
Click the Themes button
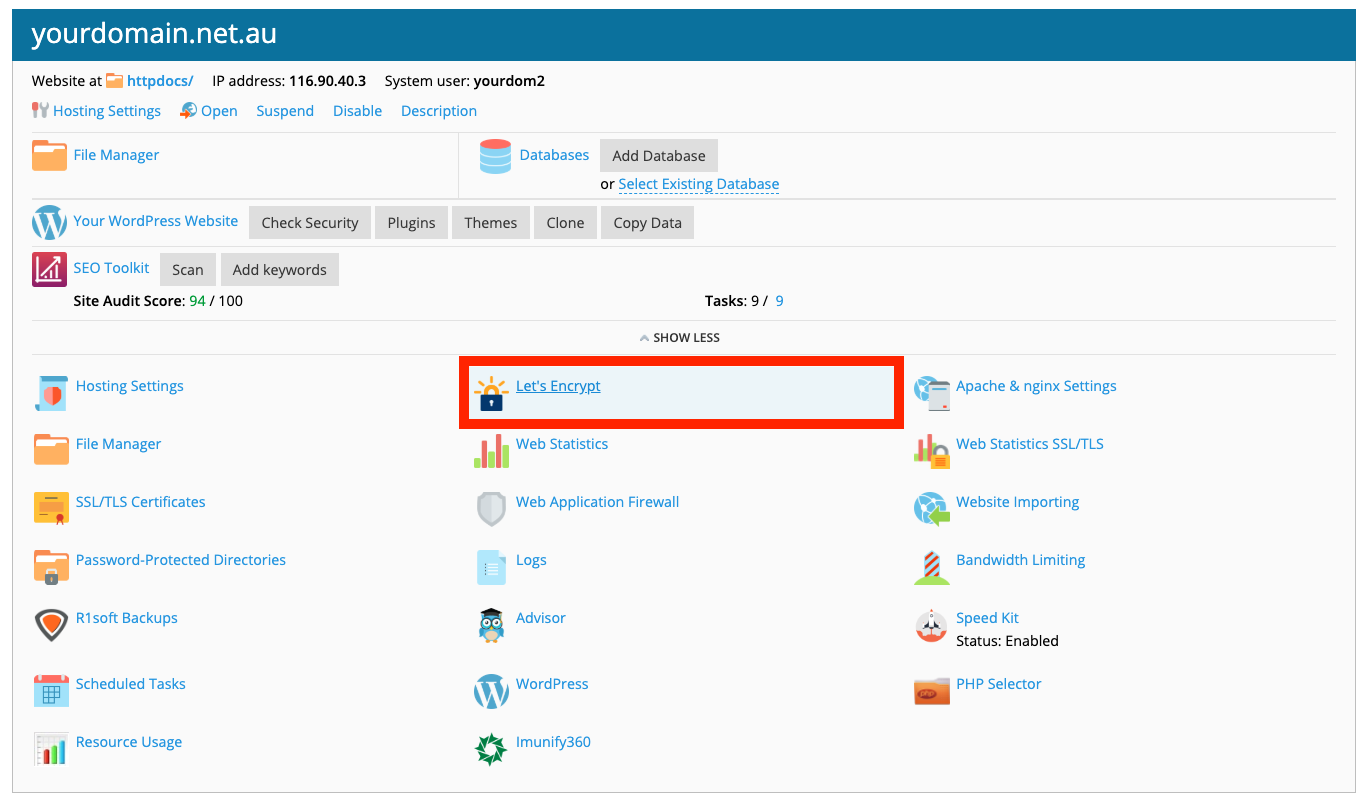tap(491, 223)
